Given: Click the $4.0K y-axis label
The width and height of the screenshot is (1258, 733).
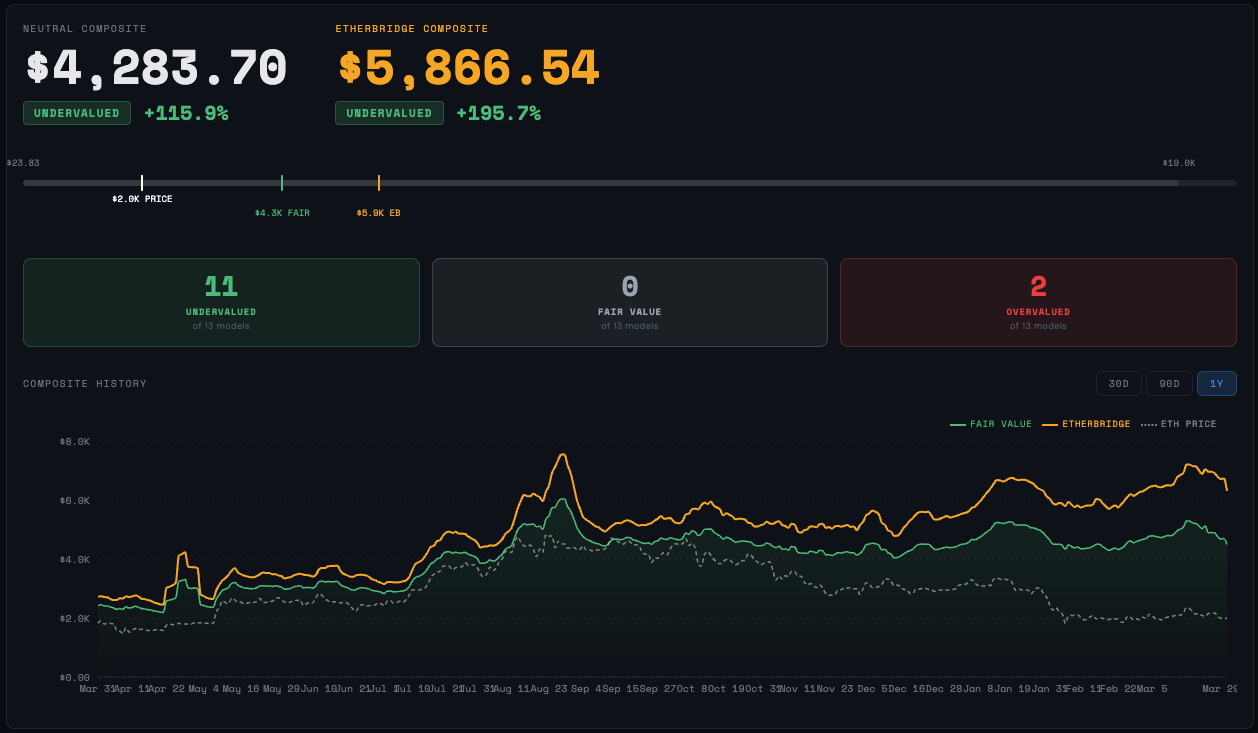Looking at the screenshot, I should [x=75, y=559].
